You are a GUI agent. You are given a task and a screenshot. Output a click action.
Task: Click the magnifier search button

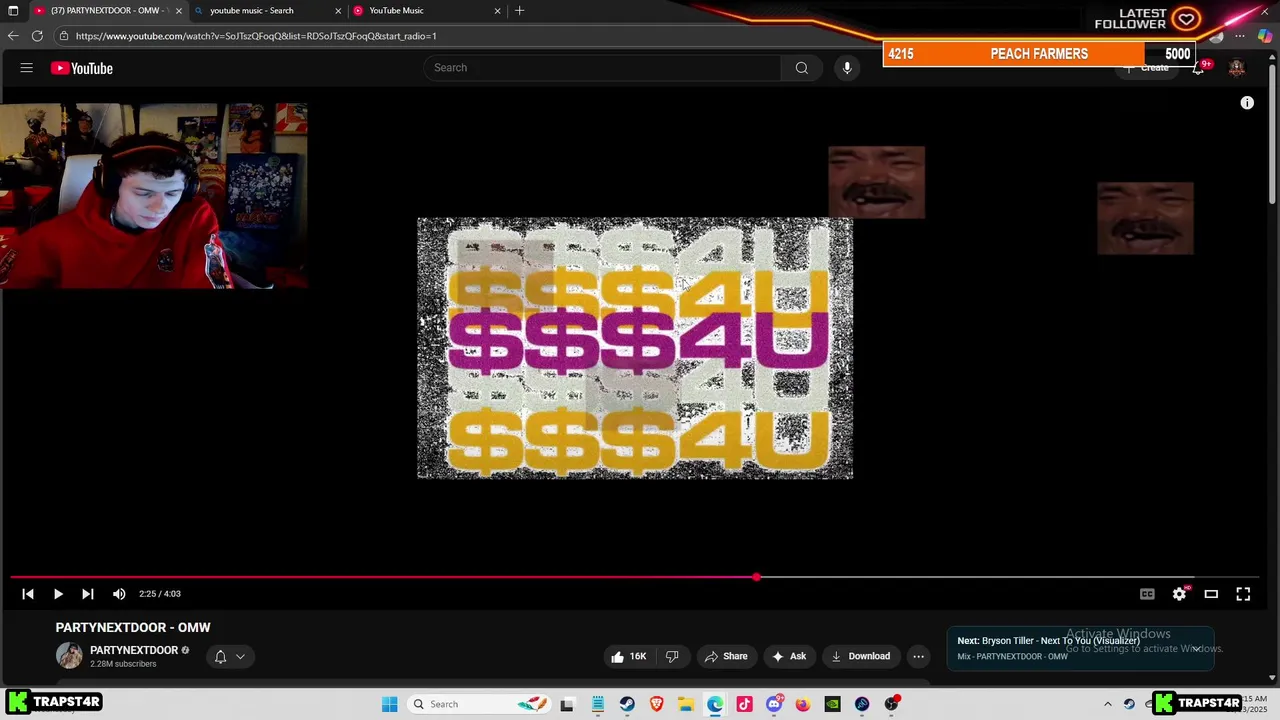(801, 68)
